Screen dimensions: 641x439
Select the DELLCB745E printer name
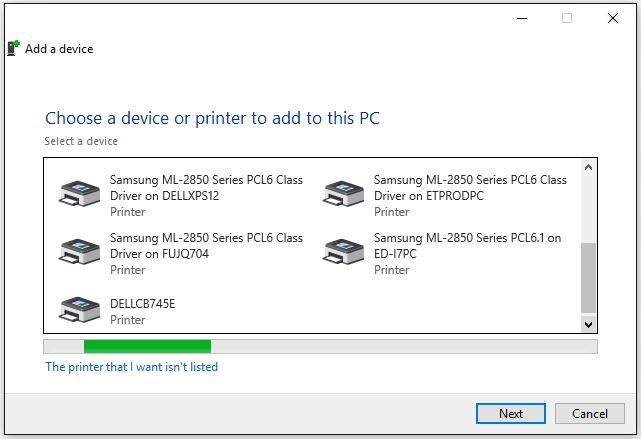click(142, 304)
